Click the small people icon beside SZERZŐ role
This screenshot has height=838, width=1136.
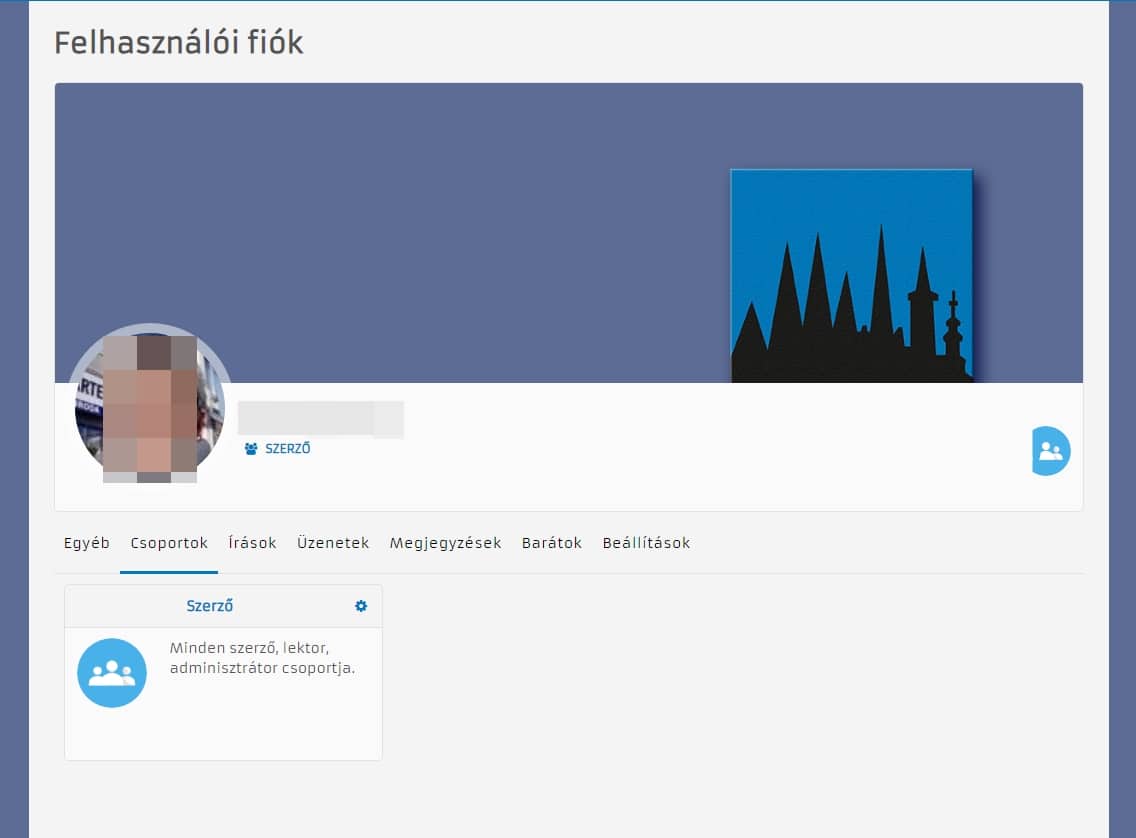pyautogui.click(x=251, y=449)
